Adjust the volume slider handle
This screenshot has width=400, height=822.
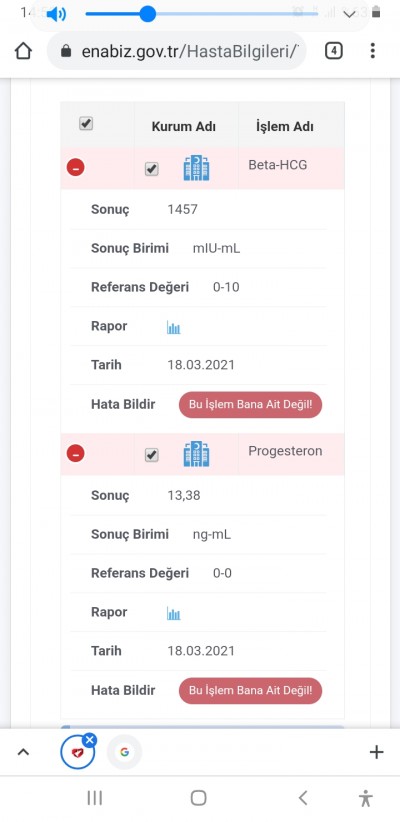click(x=148, y=14)
